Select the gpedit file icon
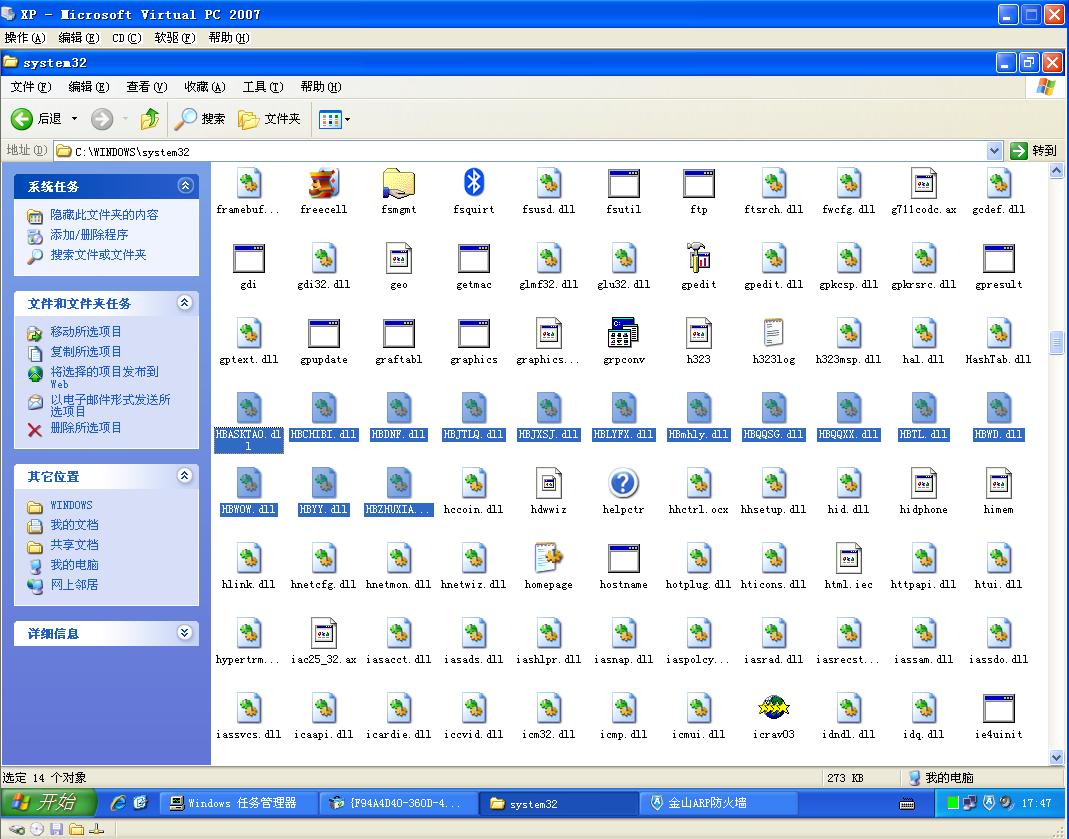1069x839 pixels. coord(698,259)
